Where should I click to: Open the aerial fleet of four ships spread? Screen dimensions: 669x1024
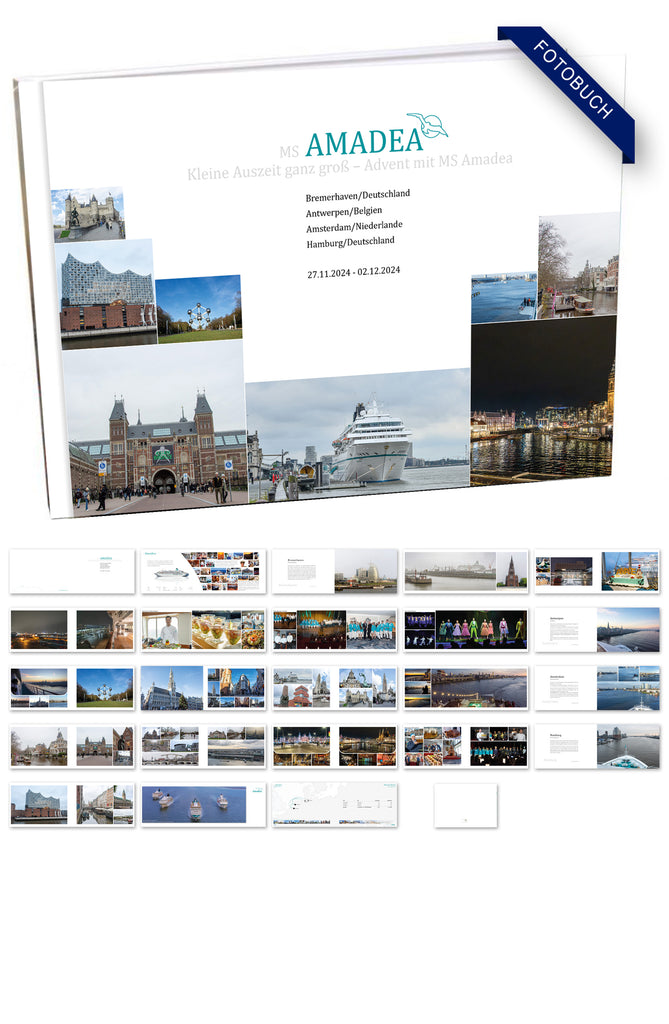(203, 805)
